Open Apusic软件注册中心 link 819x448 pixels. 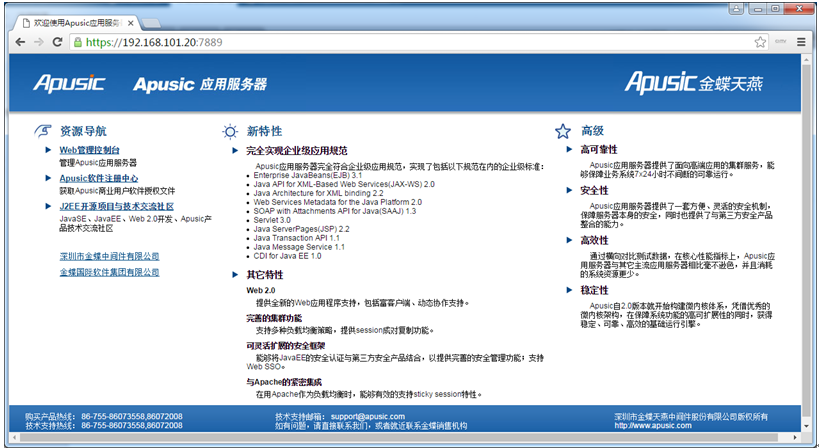click(99, 179)
